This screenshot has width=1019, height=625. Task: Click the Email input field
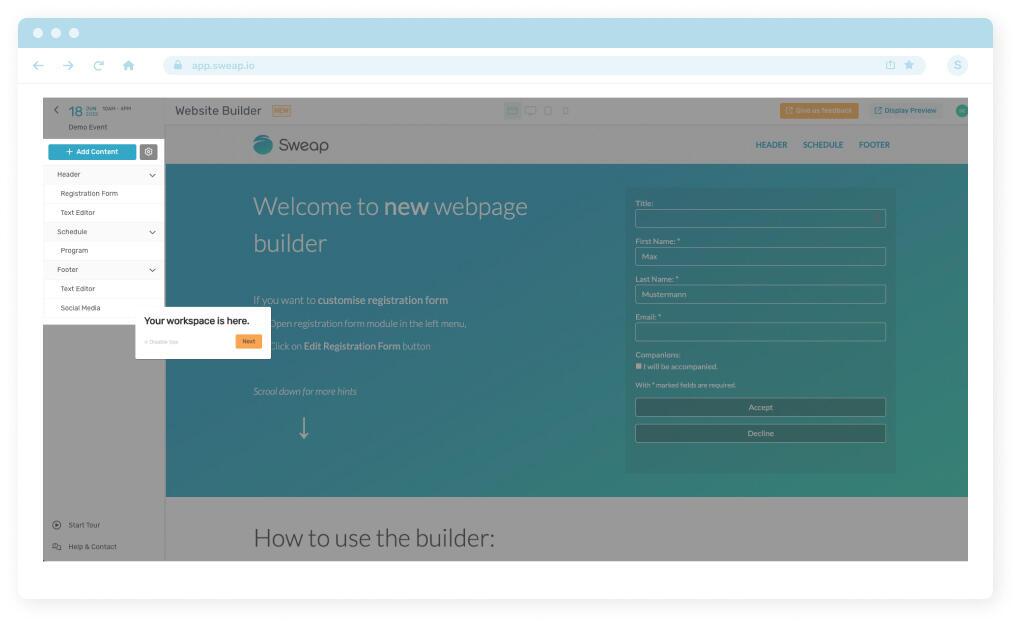click(760, 332)
